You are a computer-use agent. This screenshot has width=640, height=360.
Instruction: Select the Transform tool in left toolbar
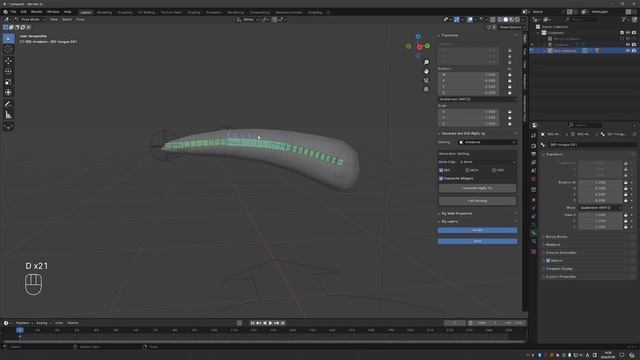(8, 93)
